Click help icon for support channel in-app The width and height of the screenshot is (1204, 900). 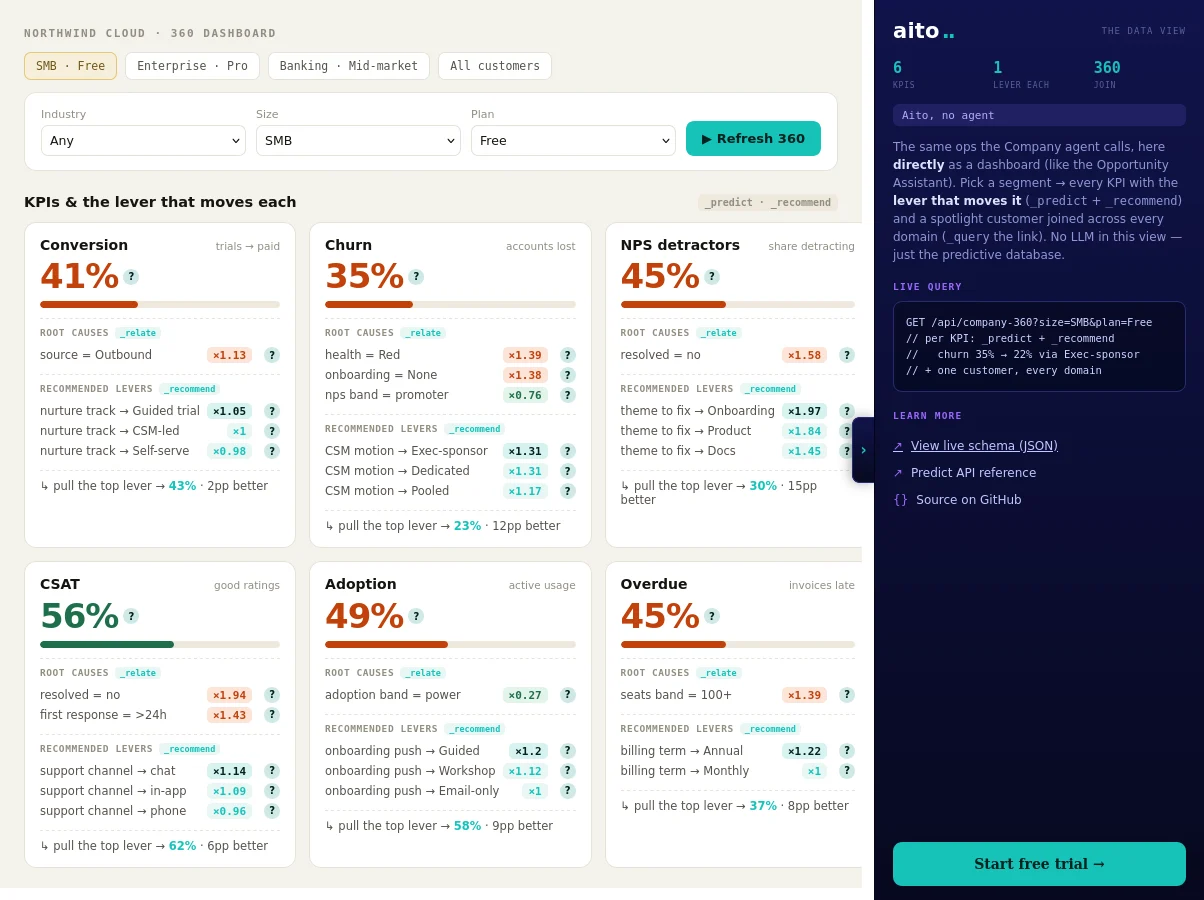pos(272,791)
